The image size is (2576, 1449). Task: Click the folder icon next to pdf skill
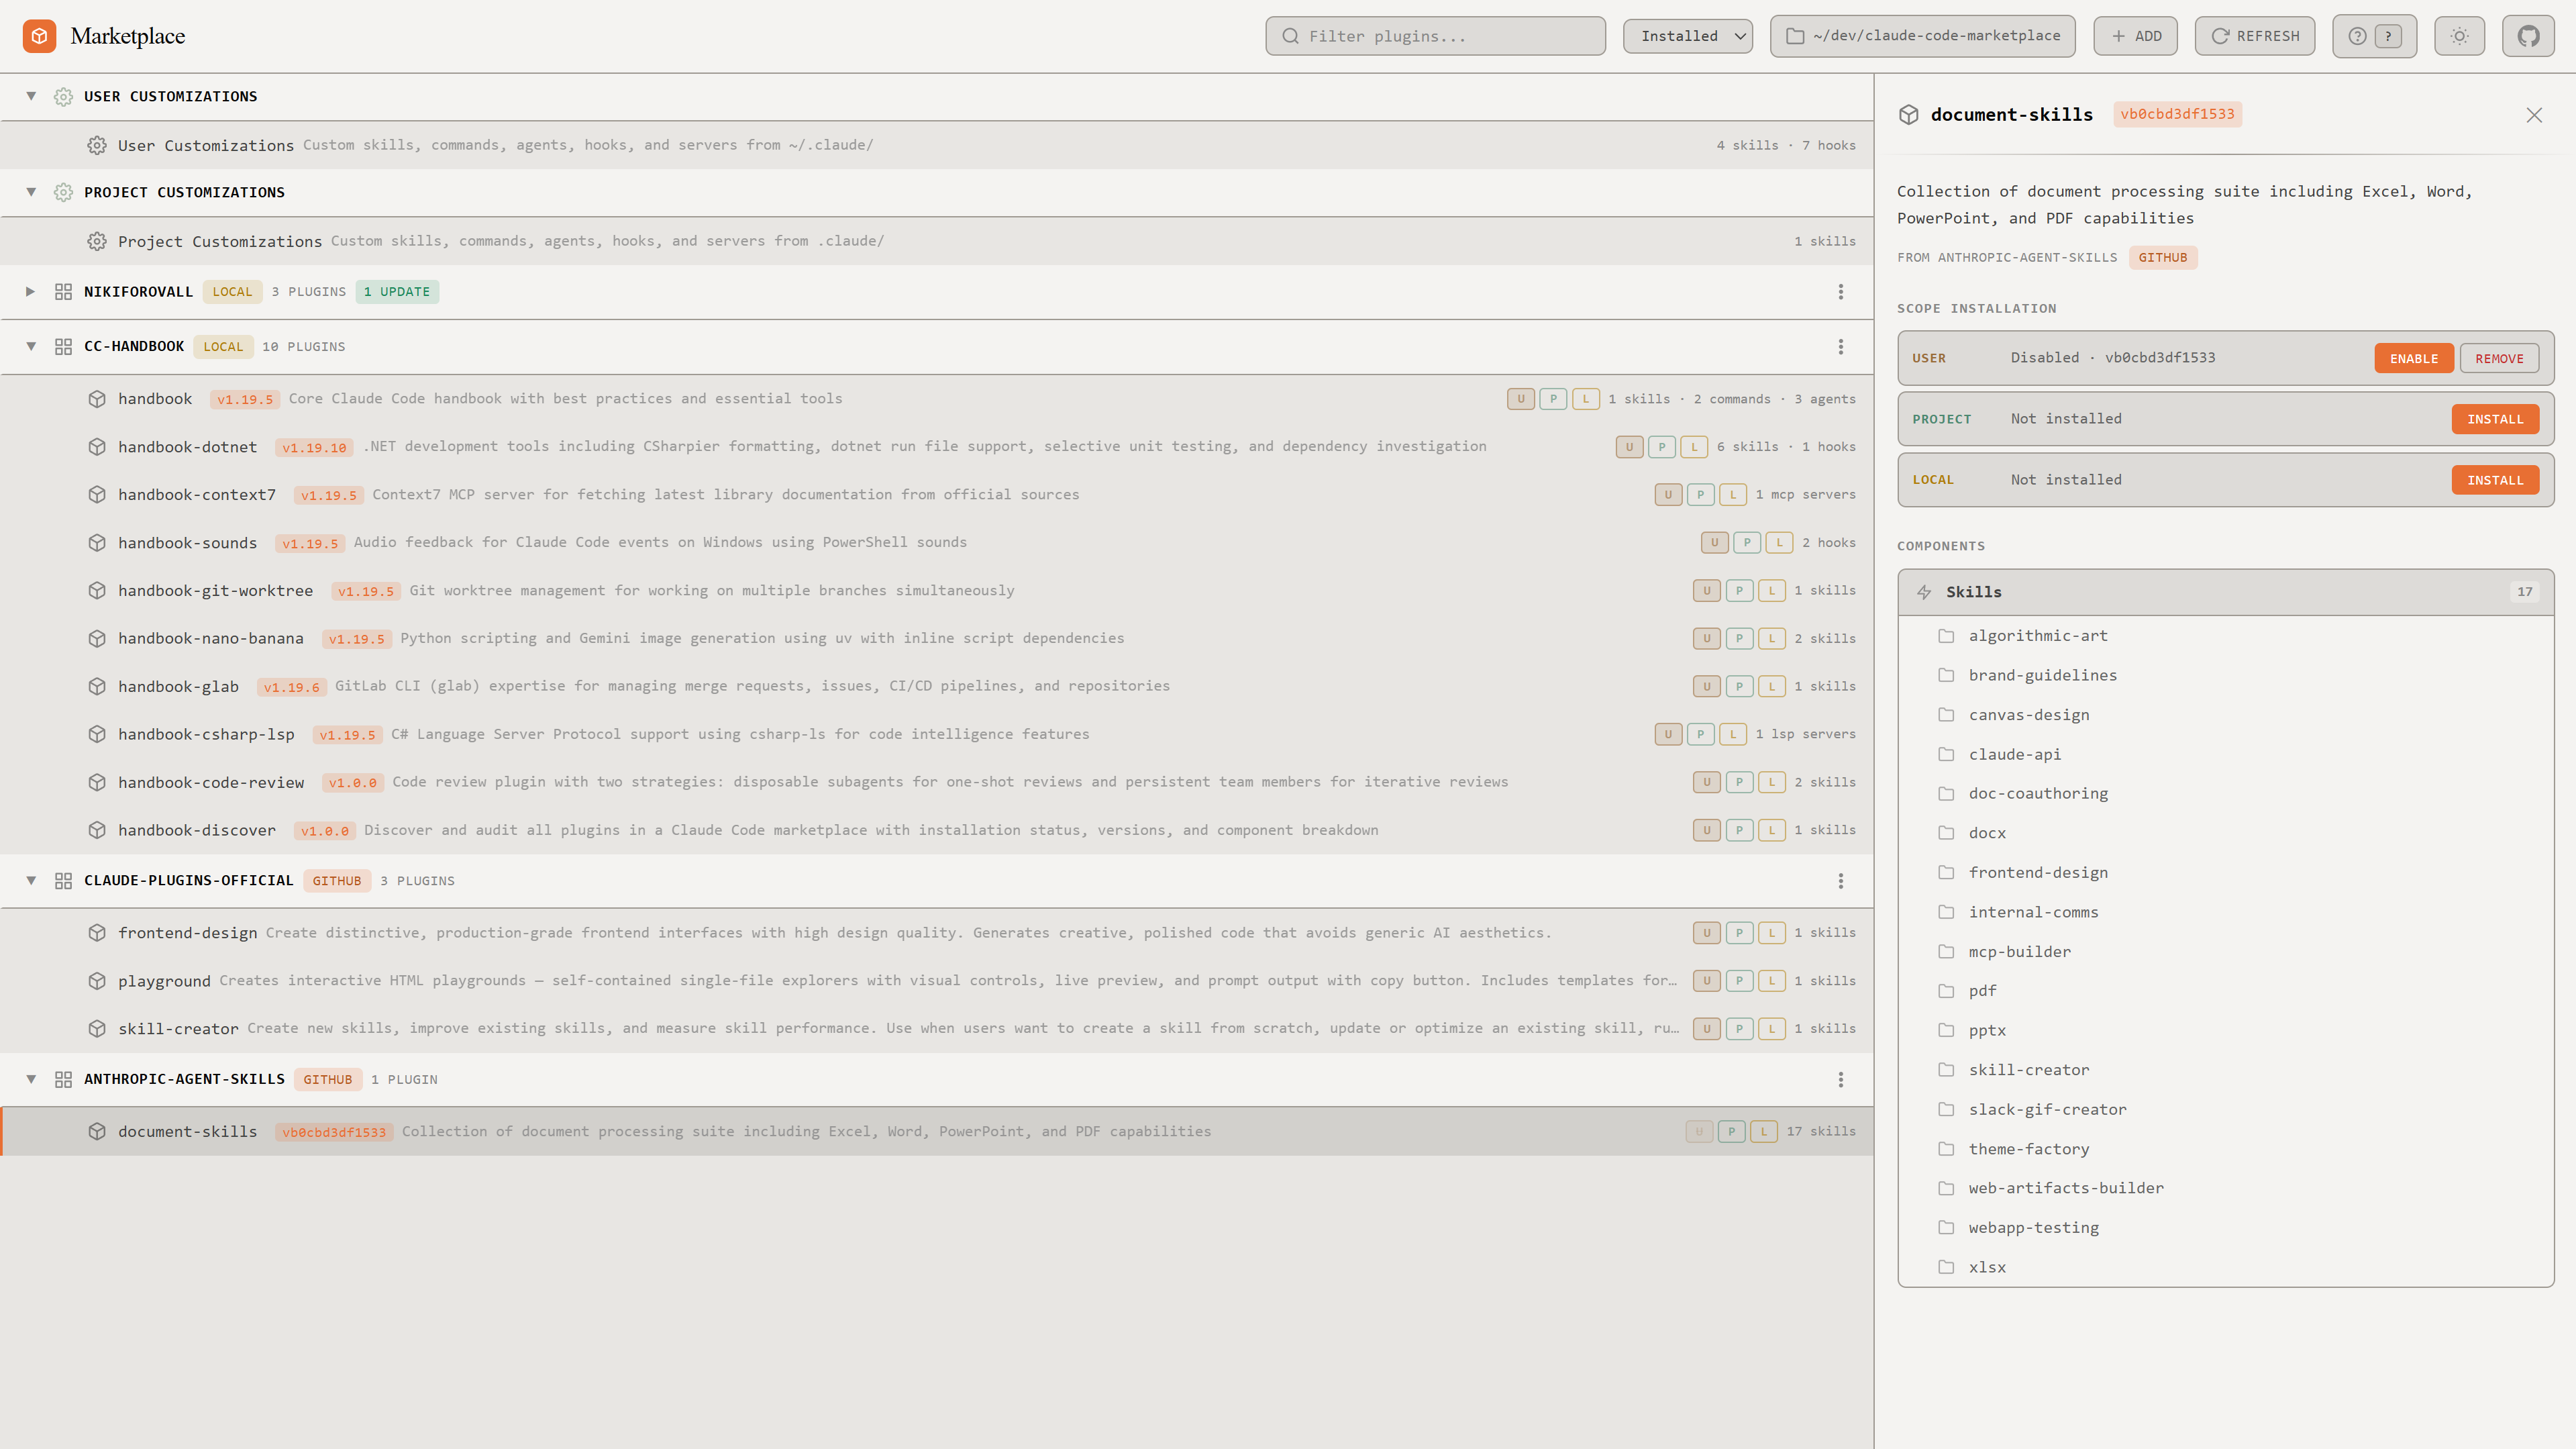1946,990
